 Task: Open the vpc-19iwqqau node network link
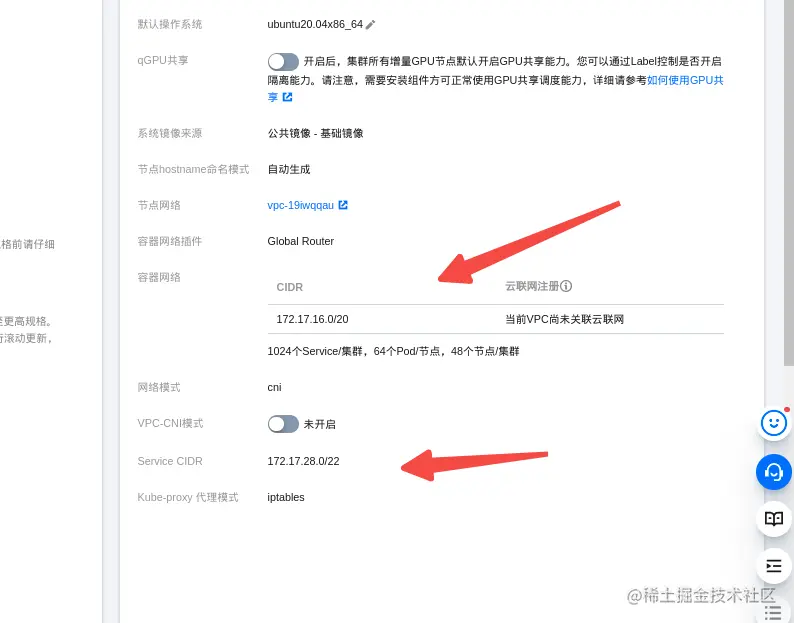point(300,205)
